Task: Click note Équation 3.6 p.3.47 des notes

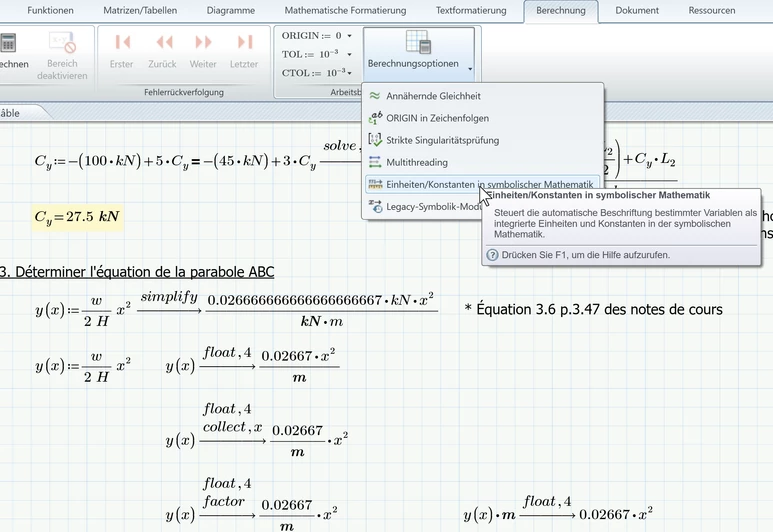Action: pos(594,310)
